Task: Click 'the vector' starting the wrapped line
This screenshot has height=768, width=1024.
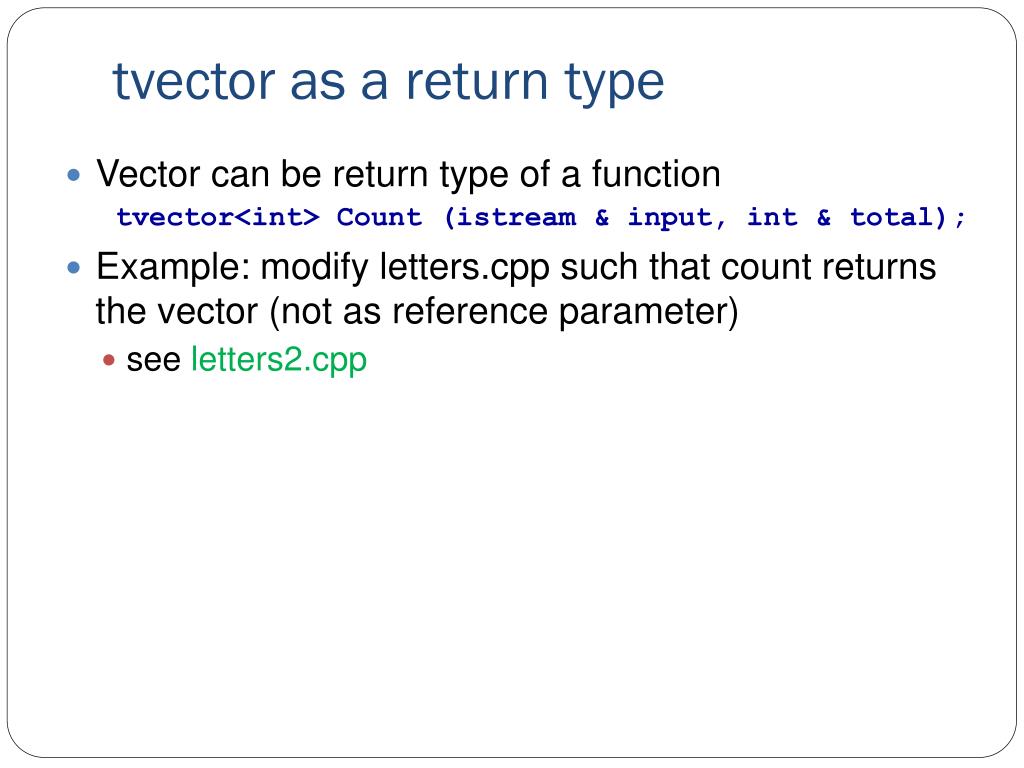Action: 177,312
